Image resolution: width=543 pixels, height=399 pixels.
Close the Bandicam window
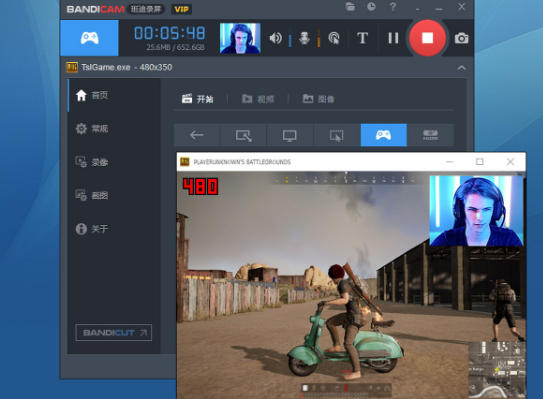pyautogui.click(x=461, y=7)
